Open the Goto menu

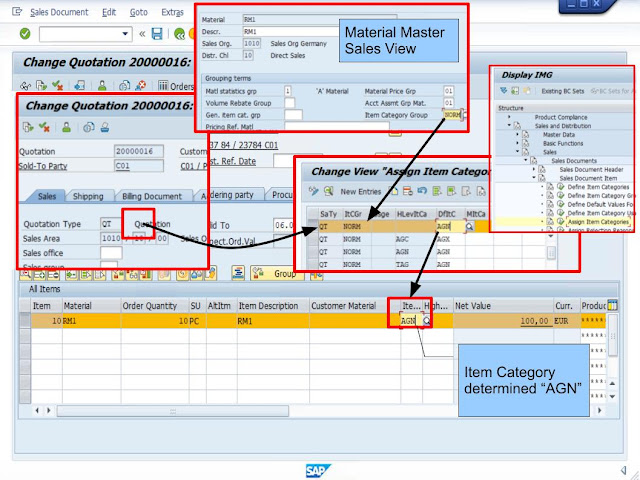139,12
